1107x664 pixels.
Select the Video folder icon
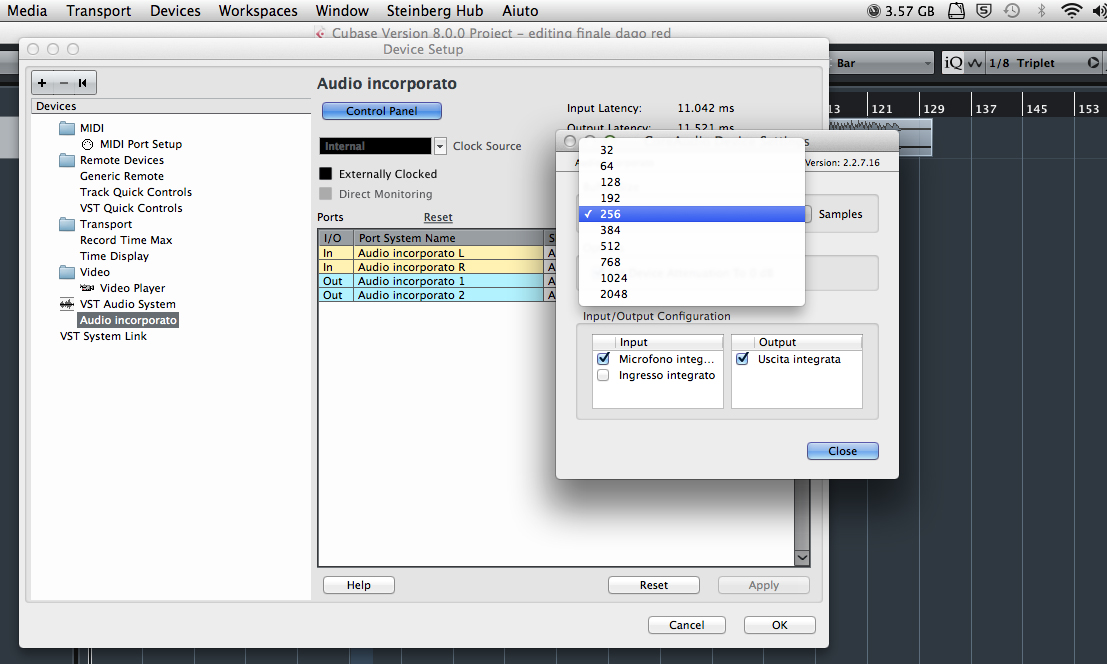pyautogui.click(x=67, y=272)
